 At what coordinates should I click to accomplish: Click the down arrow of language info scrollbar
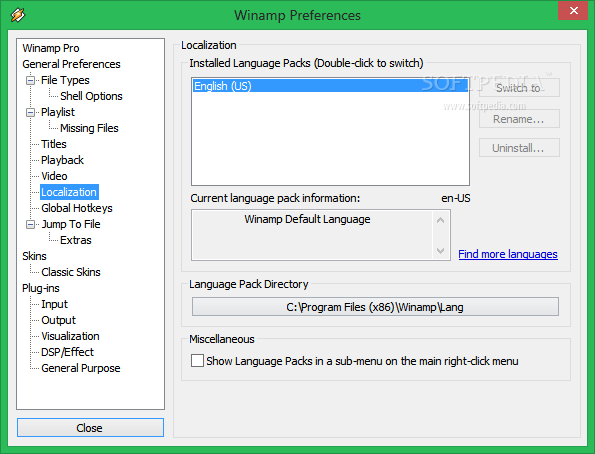coord(441,251)
